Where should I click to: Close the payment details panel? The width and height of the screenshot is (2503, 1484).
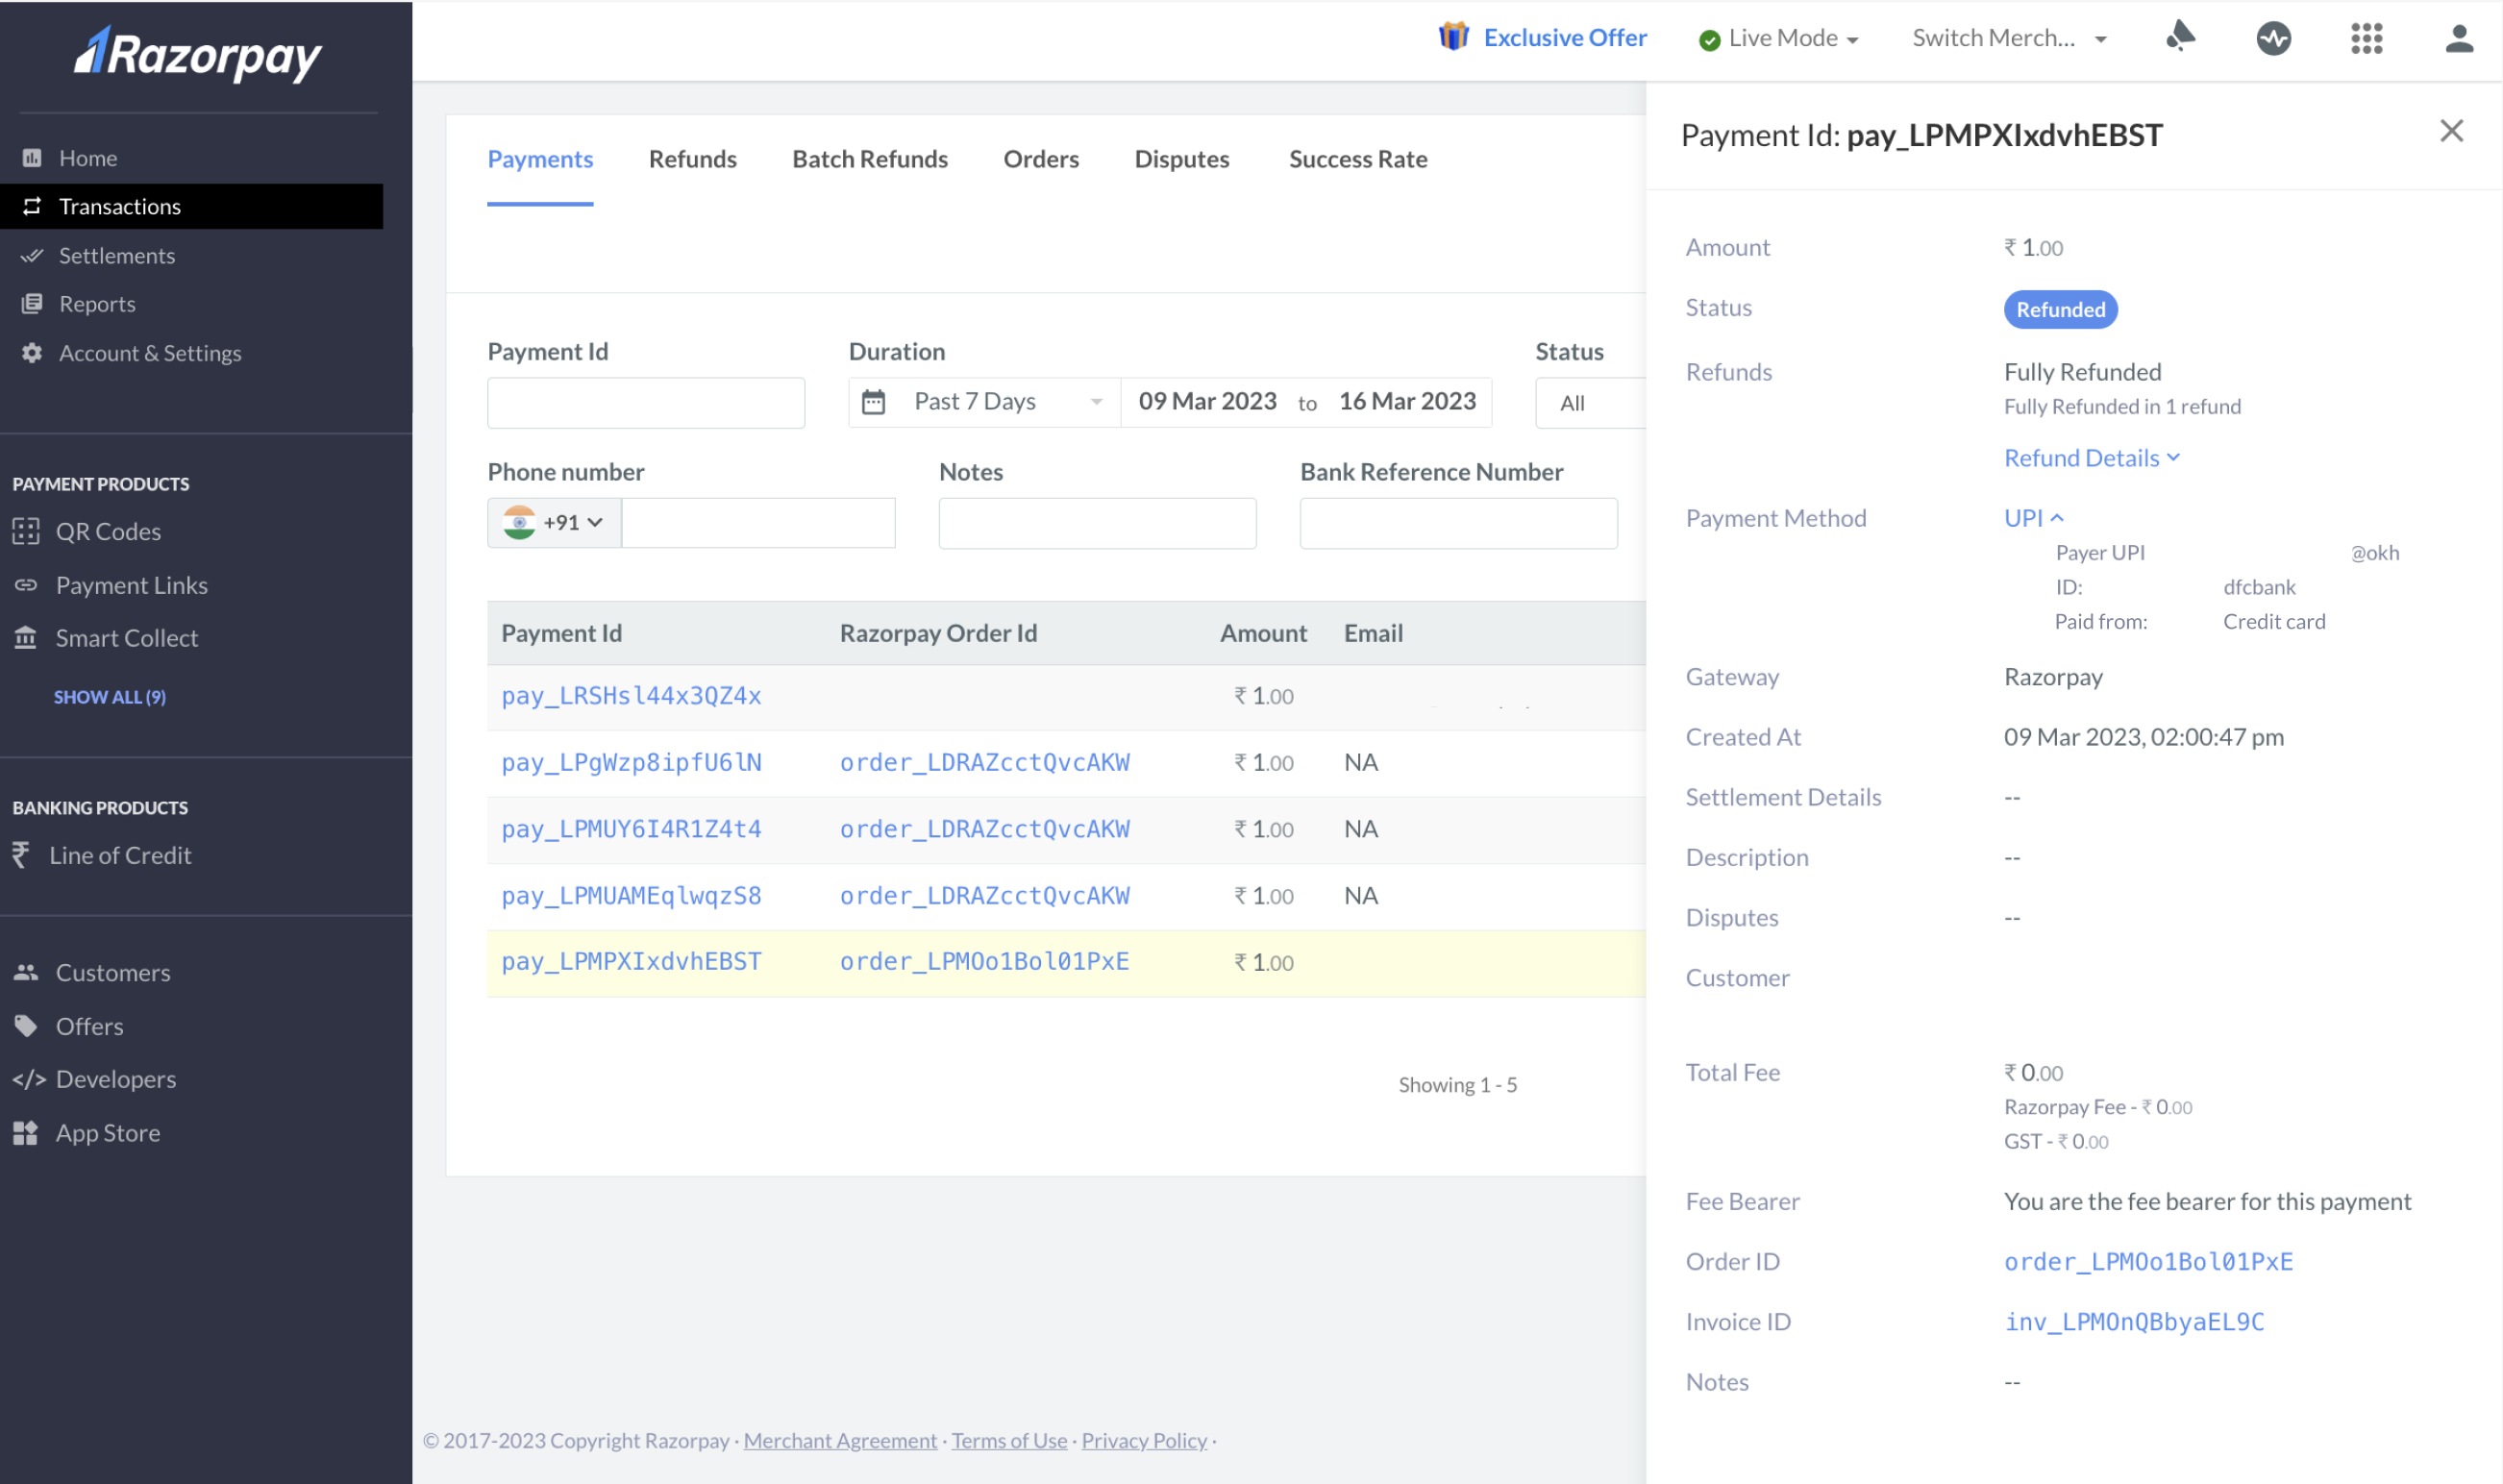click(2451, 131)
